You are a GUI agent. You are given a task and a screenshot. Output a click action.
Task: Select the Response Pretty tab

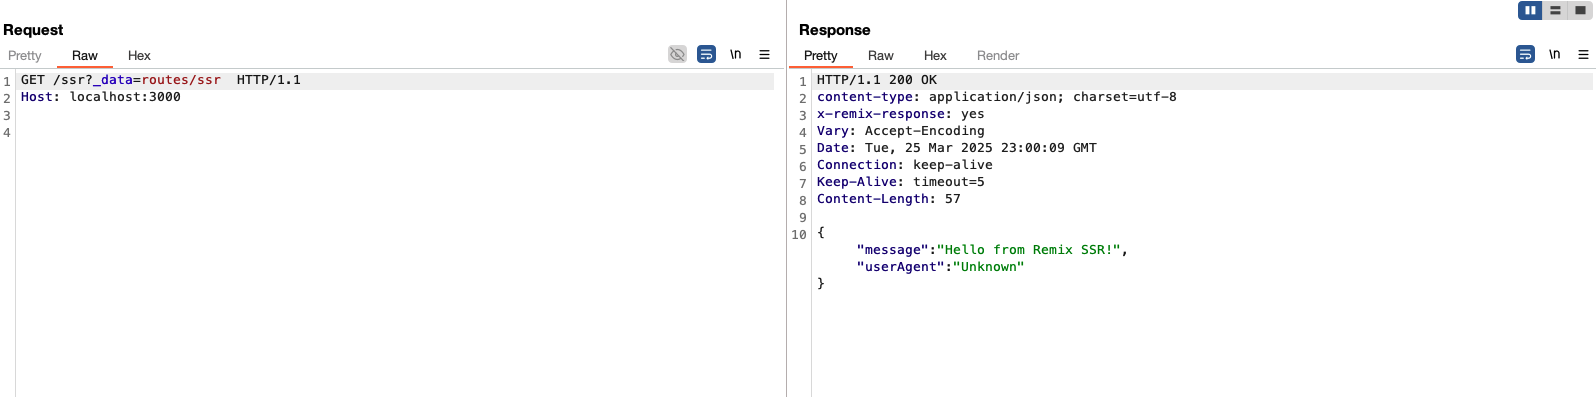821,56
